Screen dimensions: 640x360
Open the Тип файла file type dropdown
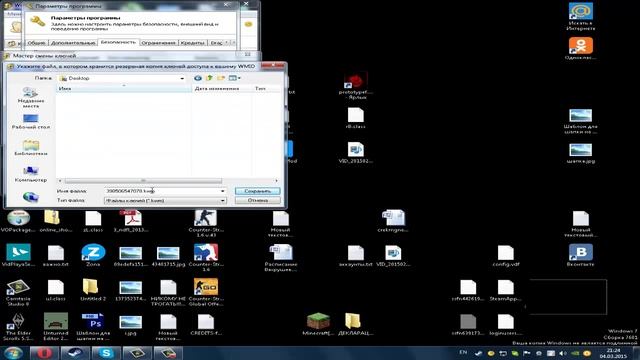click(165, 200)
